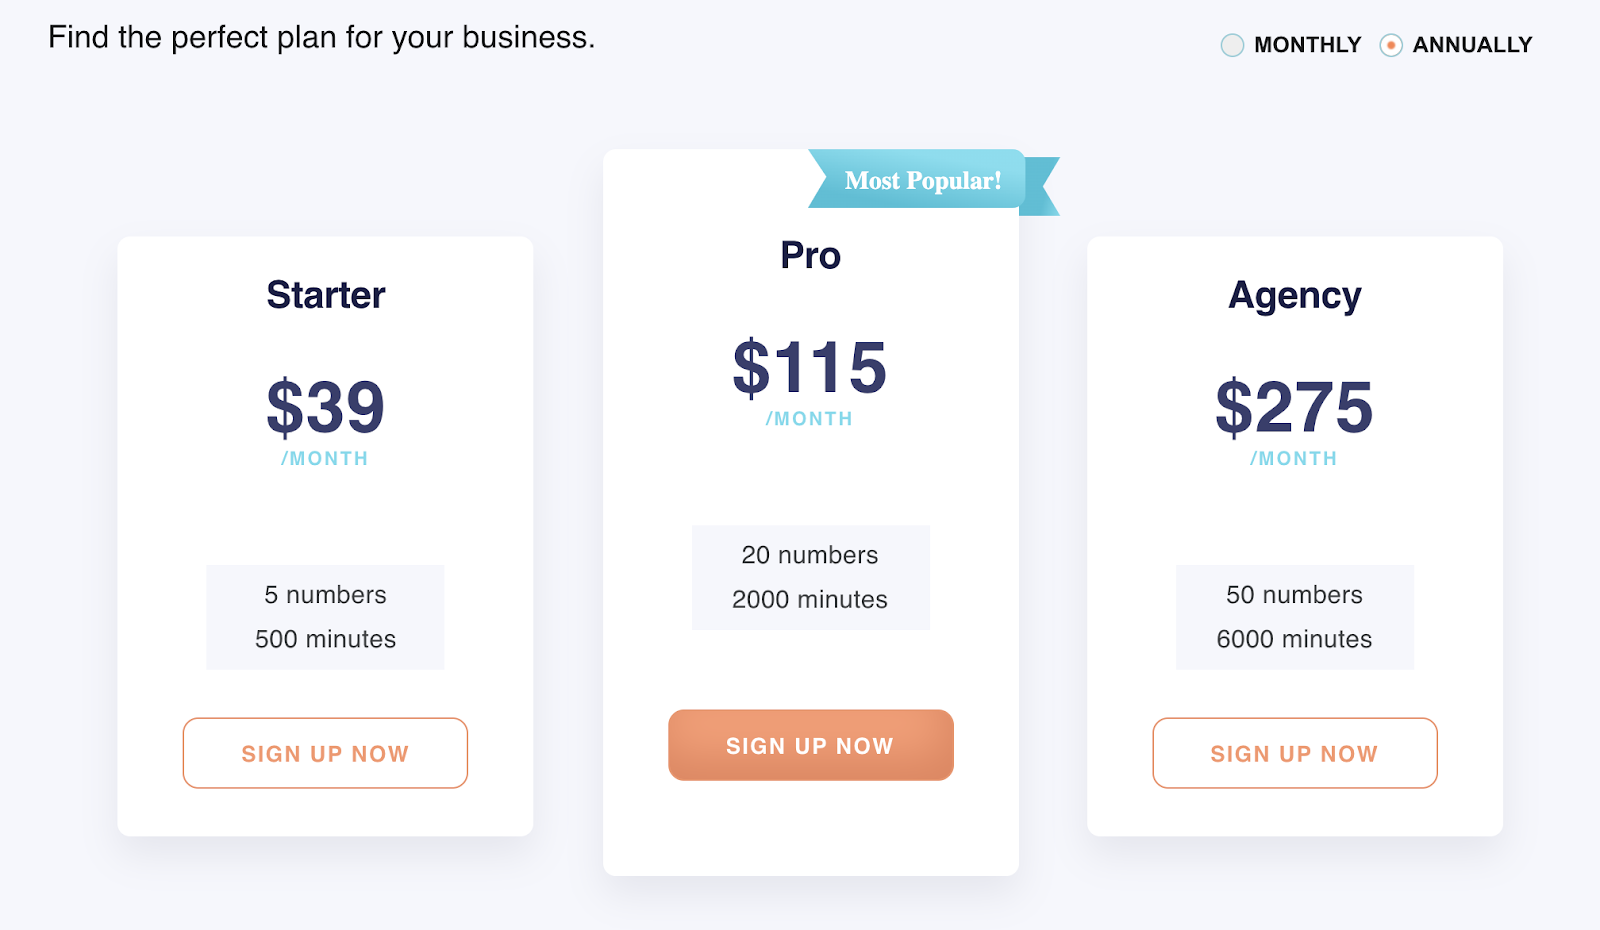
Task: Sign up for the Pro plan
Action: [810, 745]
